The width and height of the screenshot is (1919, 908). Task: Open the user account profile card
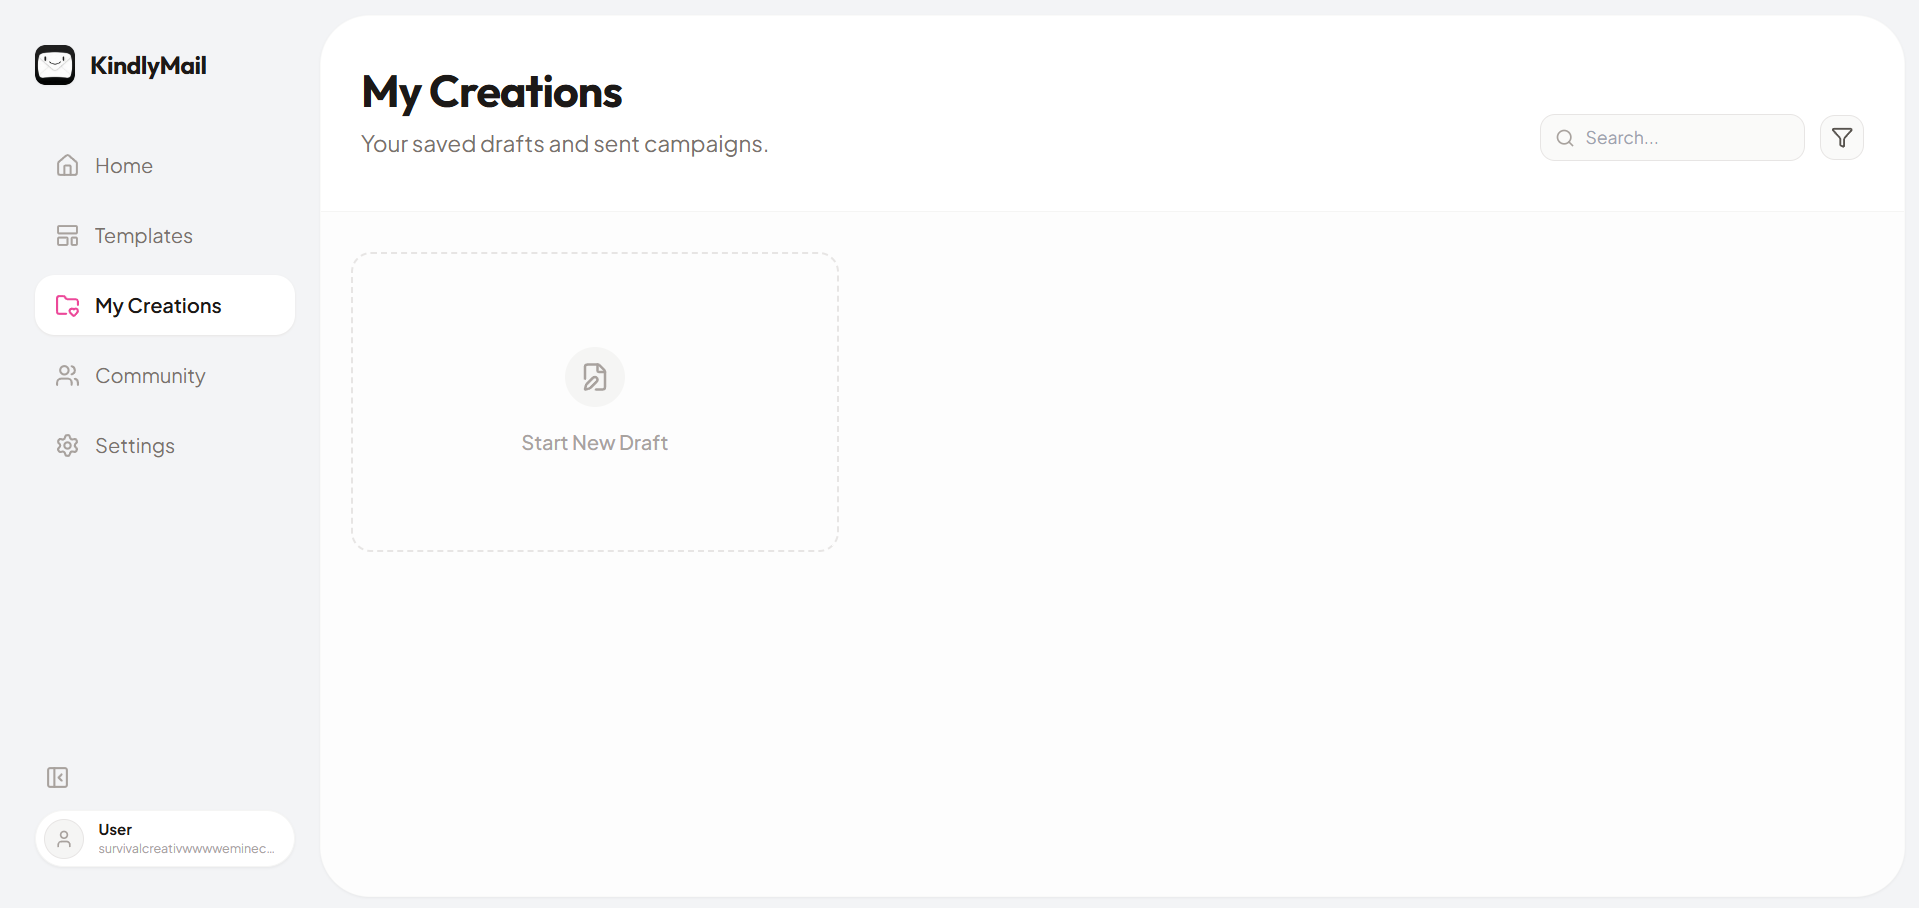pos(164,839)
